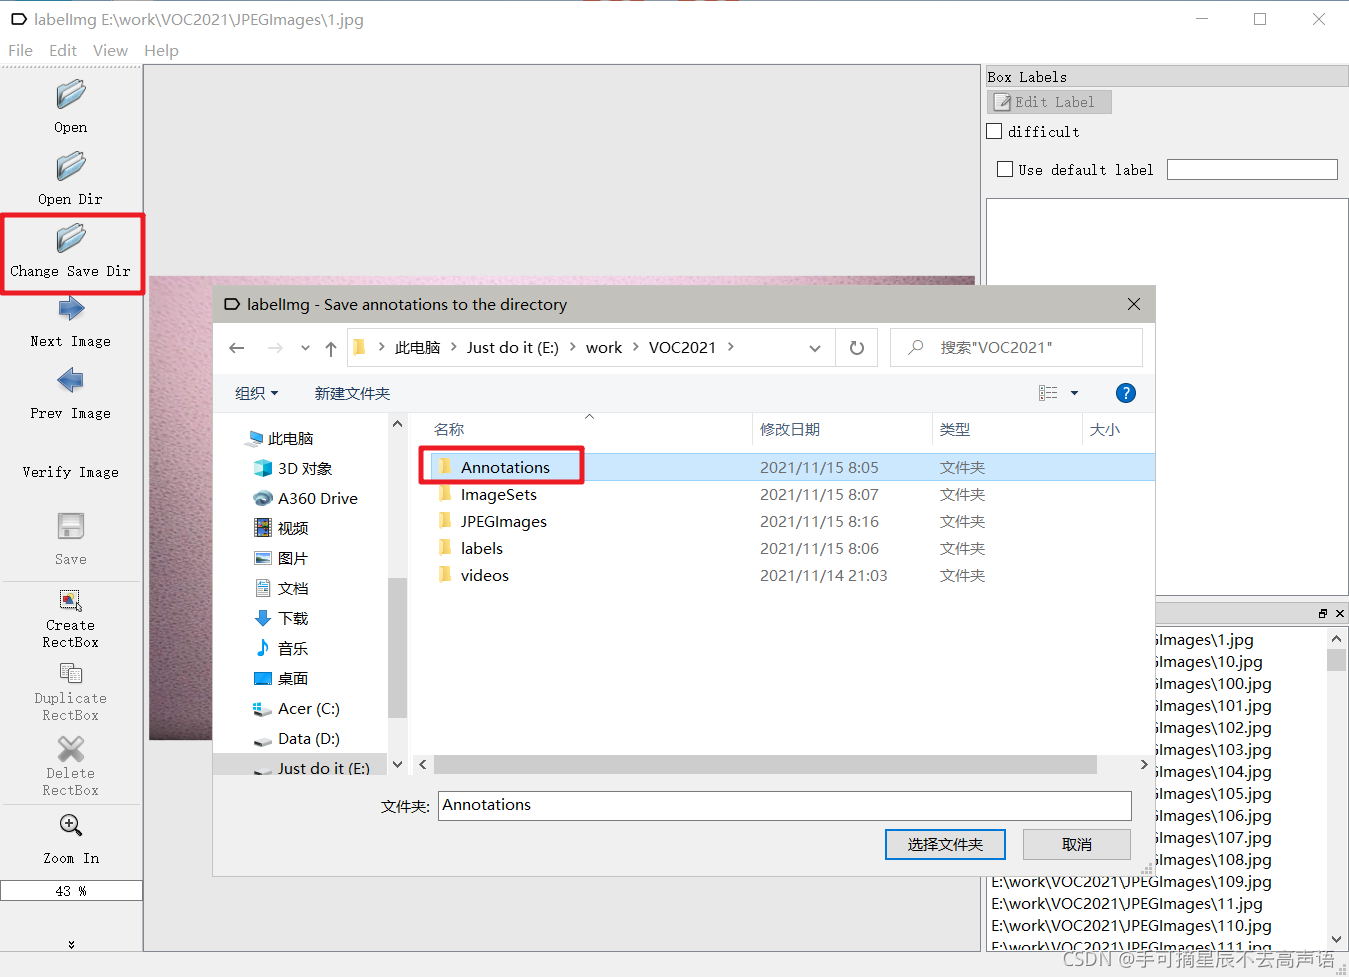This screenshot has width=1349, height=977.
Task: Click the Zoom In tool
Action: click(x=71, y=838)
